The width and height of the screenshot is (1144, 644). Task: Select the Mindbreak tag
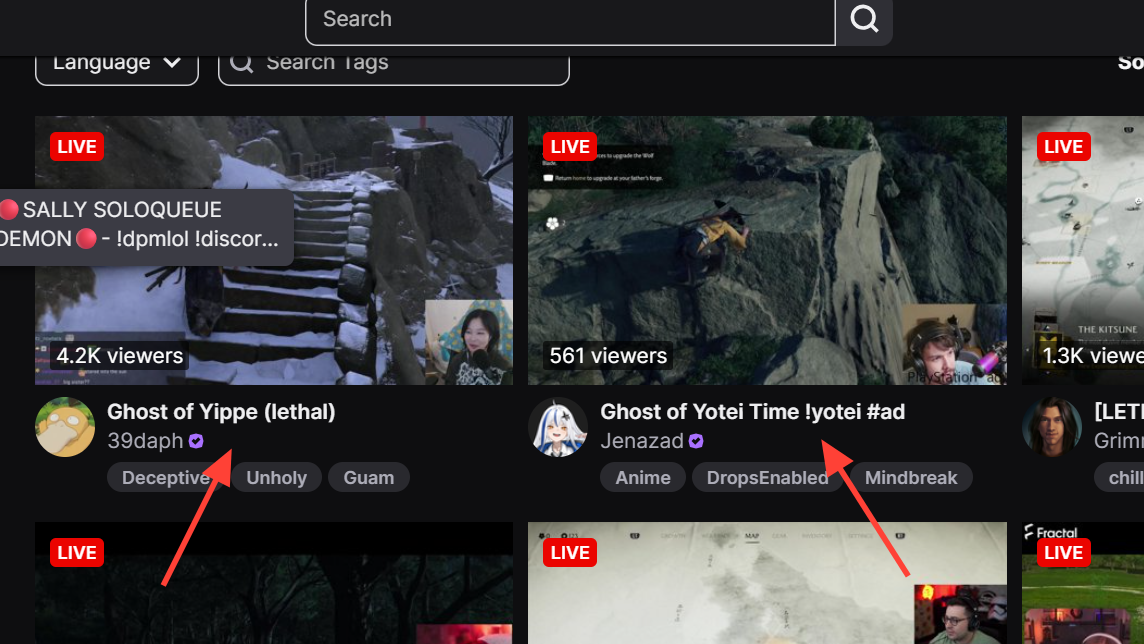tap(911, 478)
